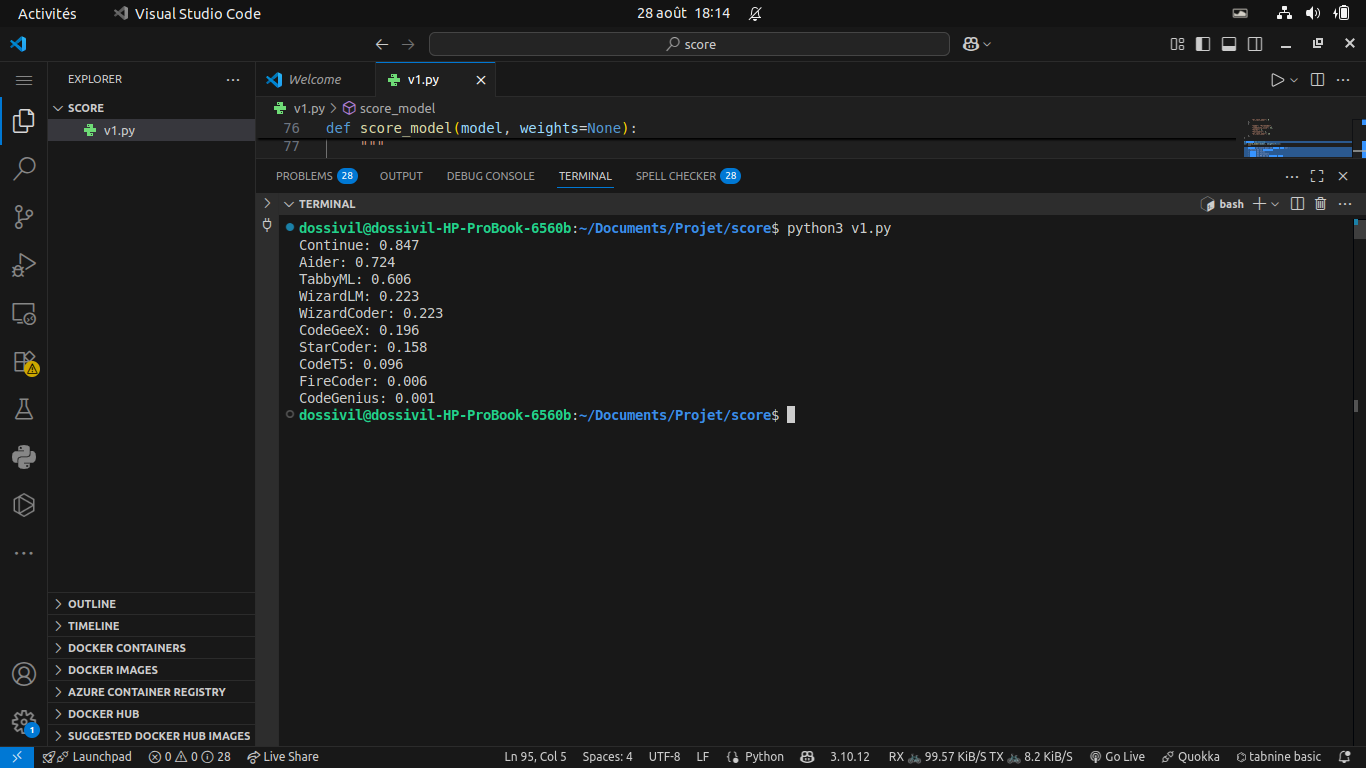Viewport: 1366px width, 768px height.
Task: Open the Python view in activity bar
Action: 24,457
